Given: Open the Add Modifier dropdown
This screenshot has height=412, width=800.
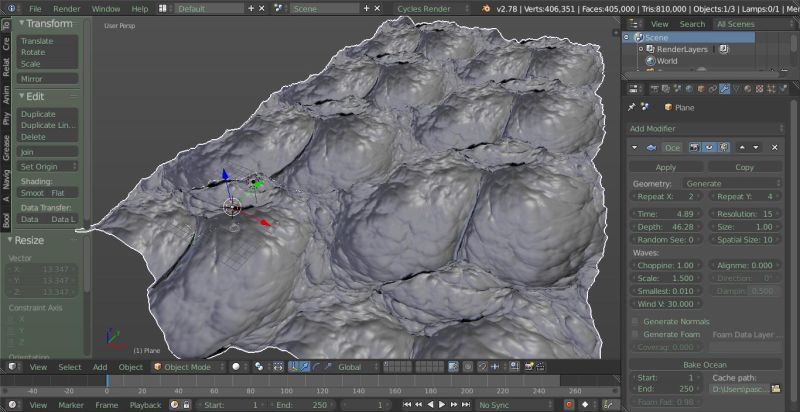Looking at the screenshot, I should pyautogui.click(x=705, y=129).
